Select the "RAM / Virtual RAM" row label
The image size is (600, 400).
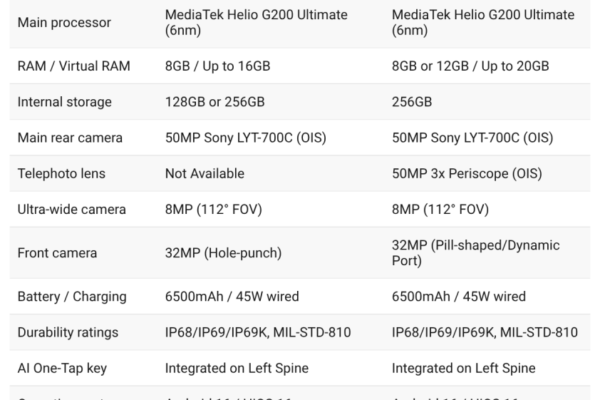(x=73, y=66)
